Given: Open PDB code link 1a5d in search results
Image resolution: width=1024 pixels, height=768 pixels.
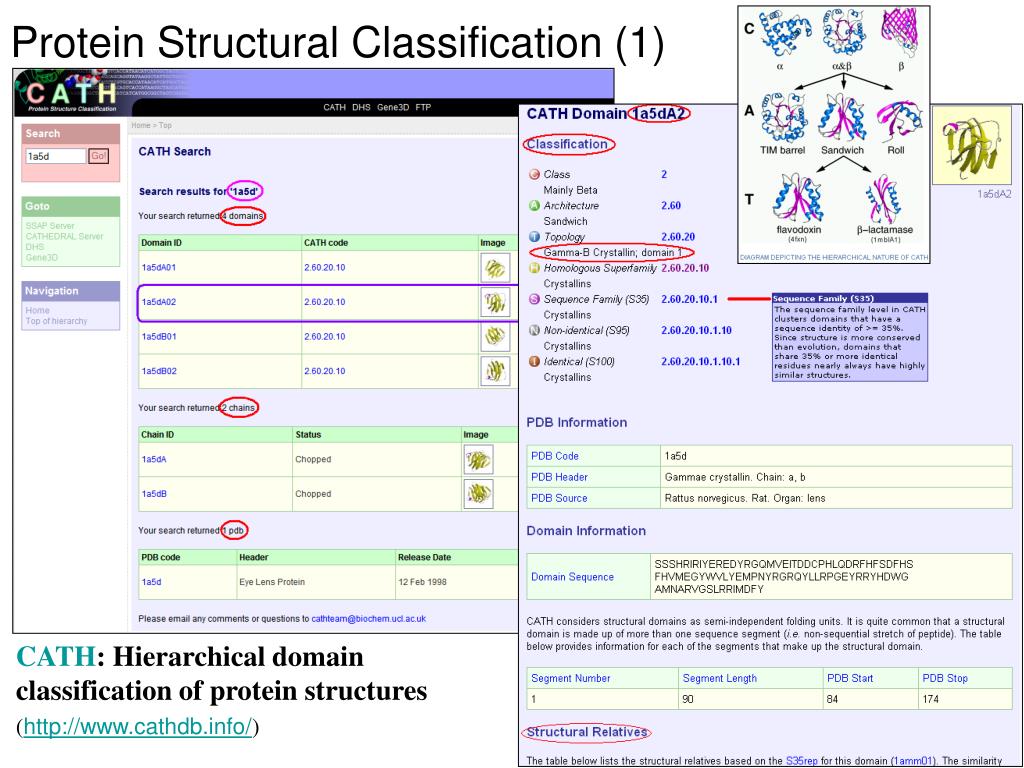Looking at the screenshot, I should pyautogui.click(x=152, y=582).
